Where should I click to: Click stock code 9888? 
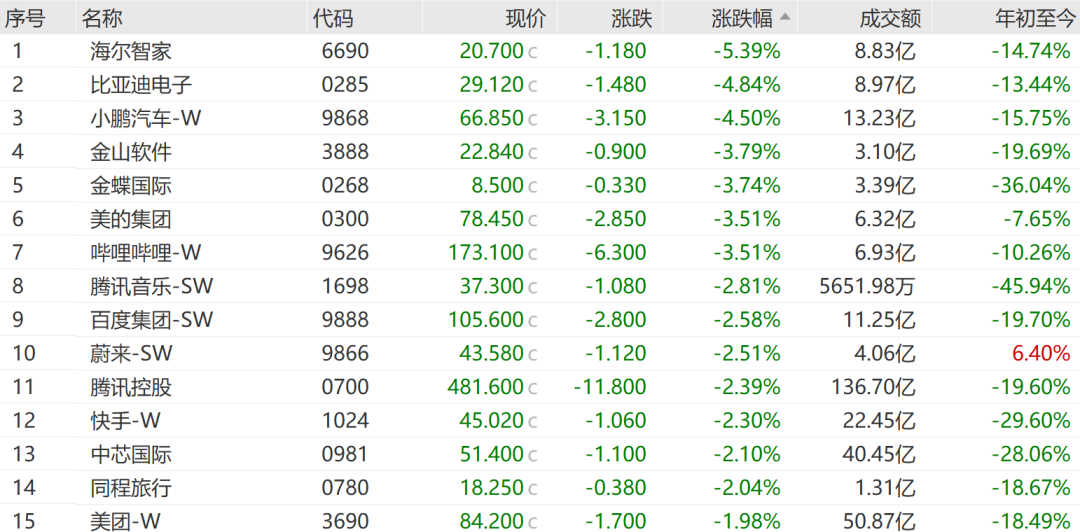345,320
